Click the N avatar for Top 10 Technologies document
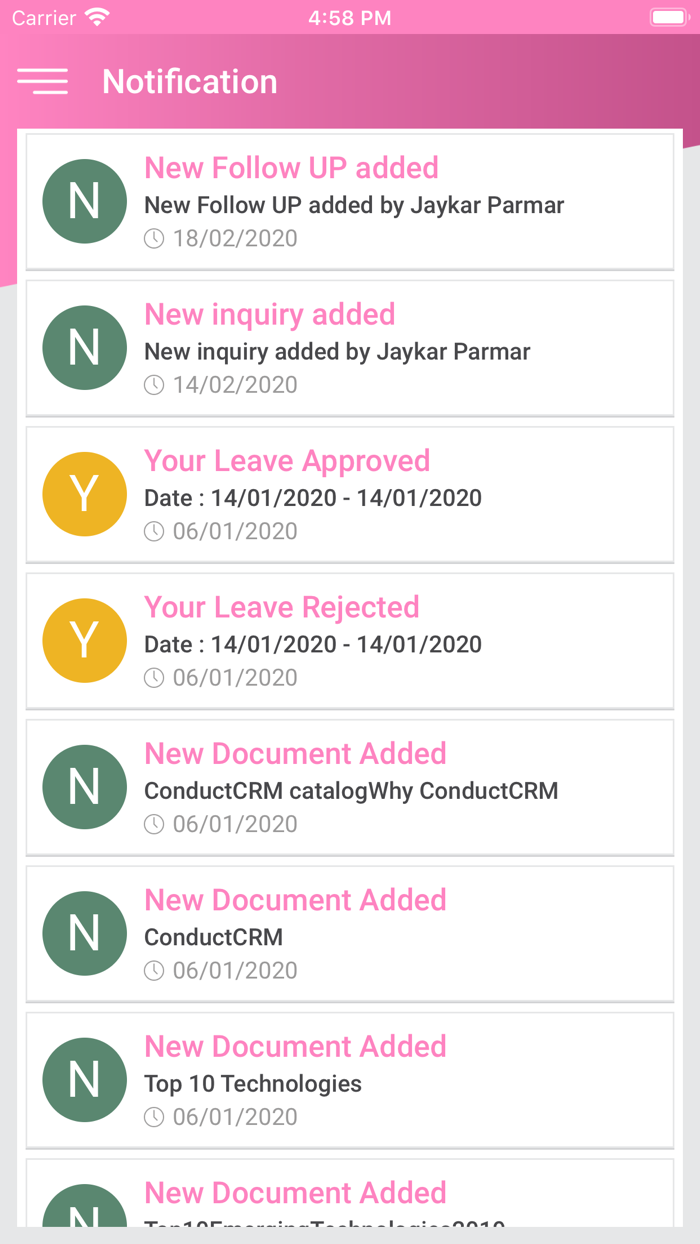Image resolution: width=700 pixels, height=1244 pixels. [84, 1079]
